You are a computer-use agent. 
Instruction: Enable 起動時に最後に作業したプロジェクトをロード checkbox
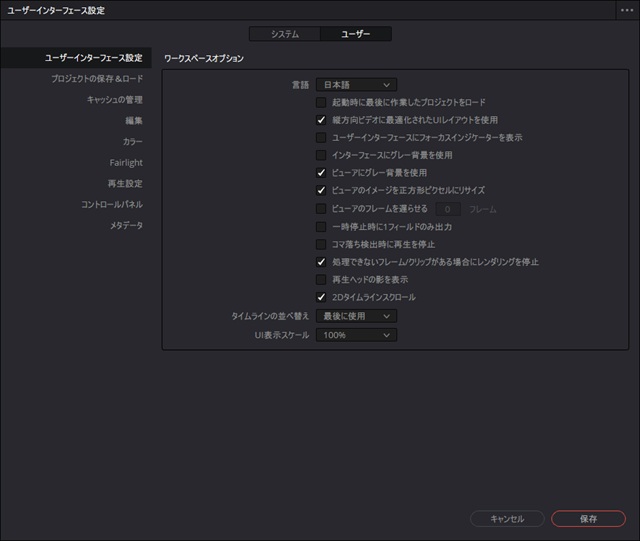click(x=321, y=102)
